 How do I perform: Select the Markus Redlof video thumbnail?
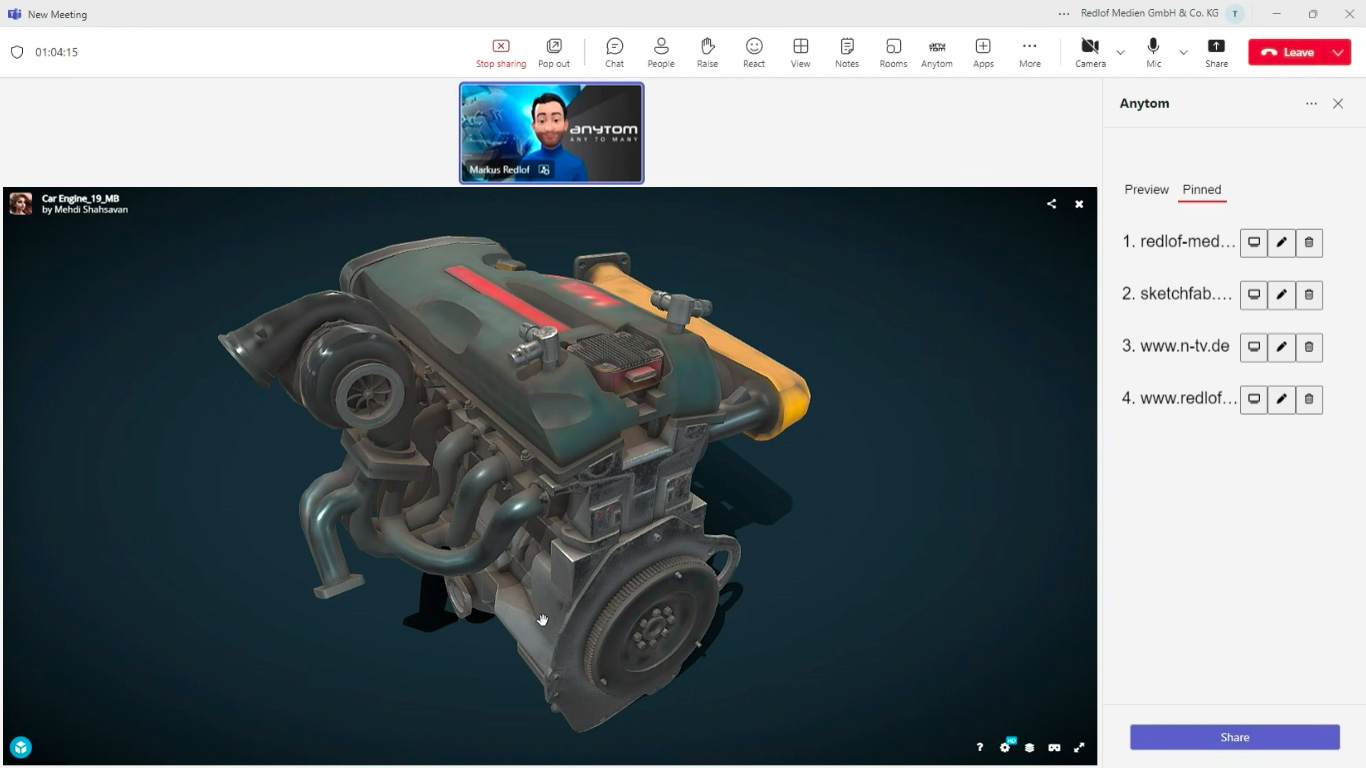click(x=552, y=133)
